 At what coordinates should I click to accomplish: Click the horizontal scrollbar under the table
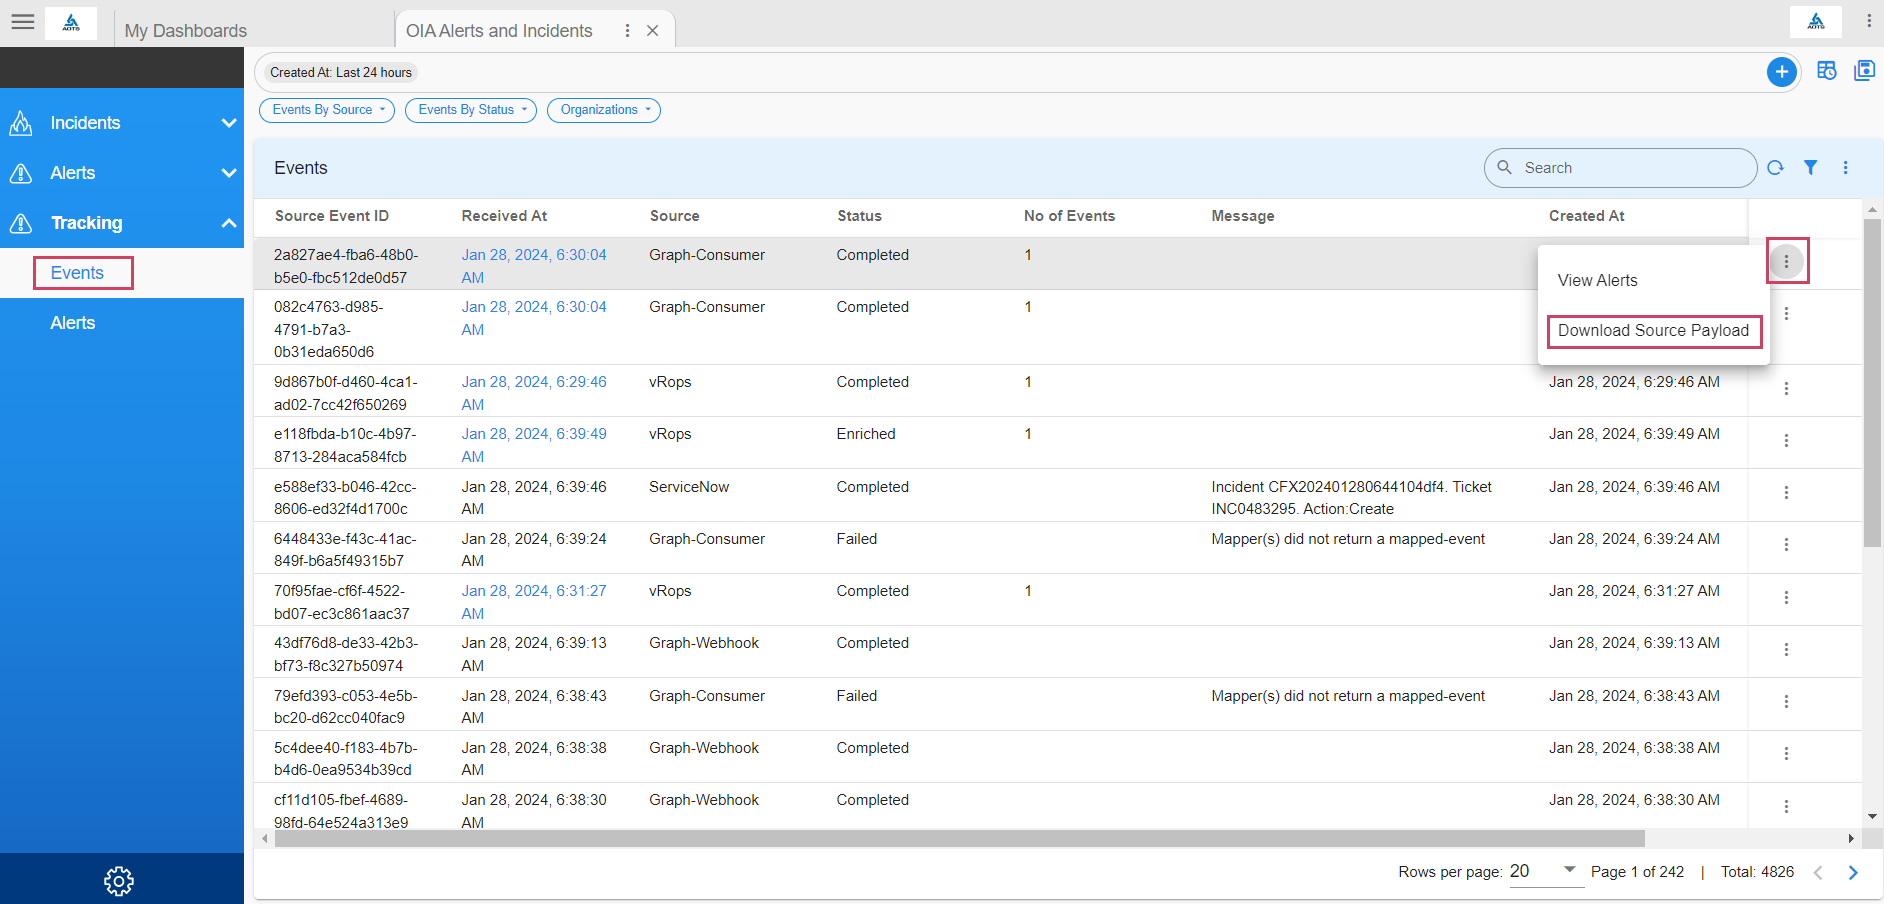pyautogui.click(x=958, y=839)
